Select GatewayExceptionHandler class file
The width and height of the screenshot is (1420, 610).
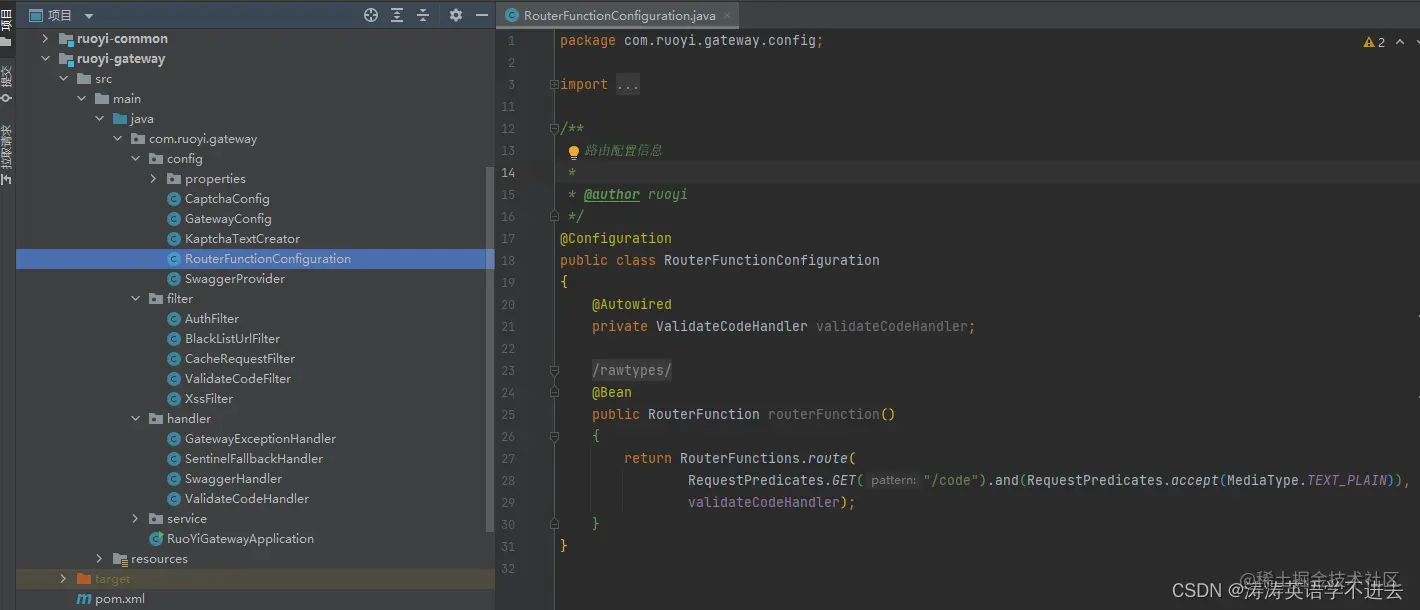point(260,439)
